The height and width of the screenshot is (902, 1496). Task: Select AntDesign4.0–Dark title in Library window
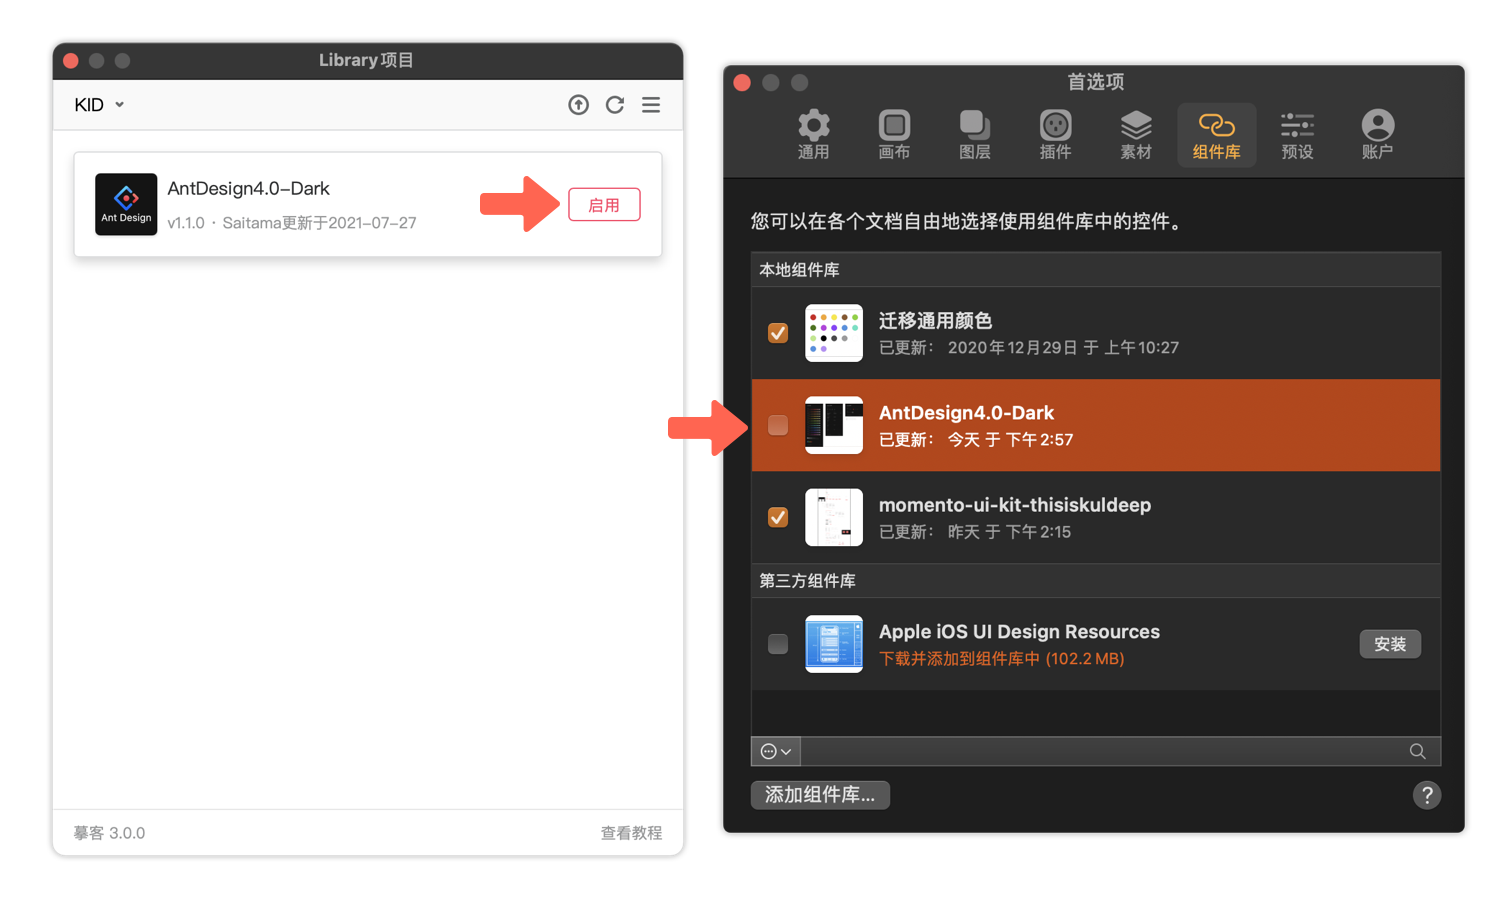248,188
